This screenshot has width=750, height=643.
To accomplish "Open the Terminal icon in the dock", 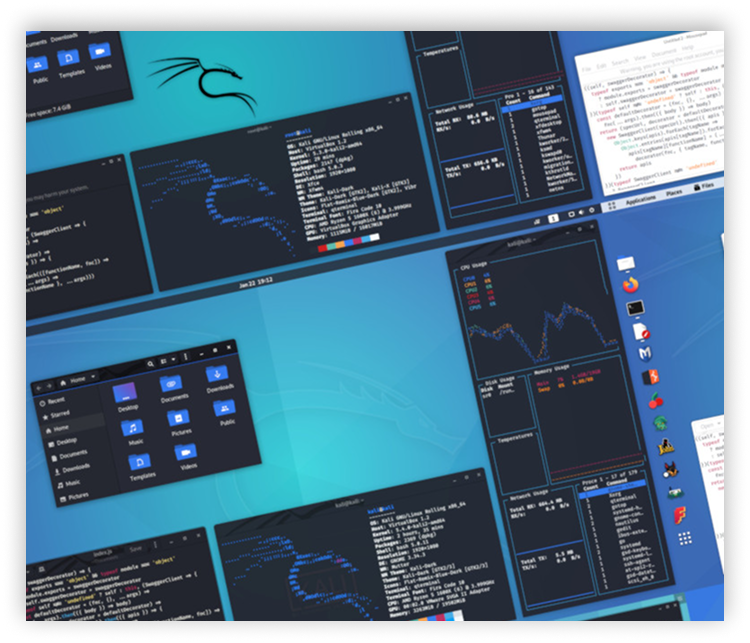I will [635, 308].
